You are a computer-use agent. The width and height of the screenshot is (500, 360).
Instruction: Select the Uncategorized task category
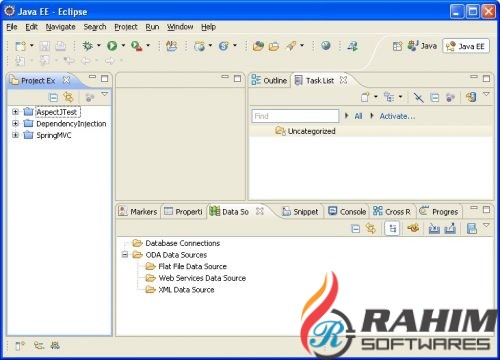[x=311, y=131]
